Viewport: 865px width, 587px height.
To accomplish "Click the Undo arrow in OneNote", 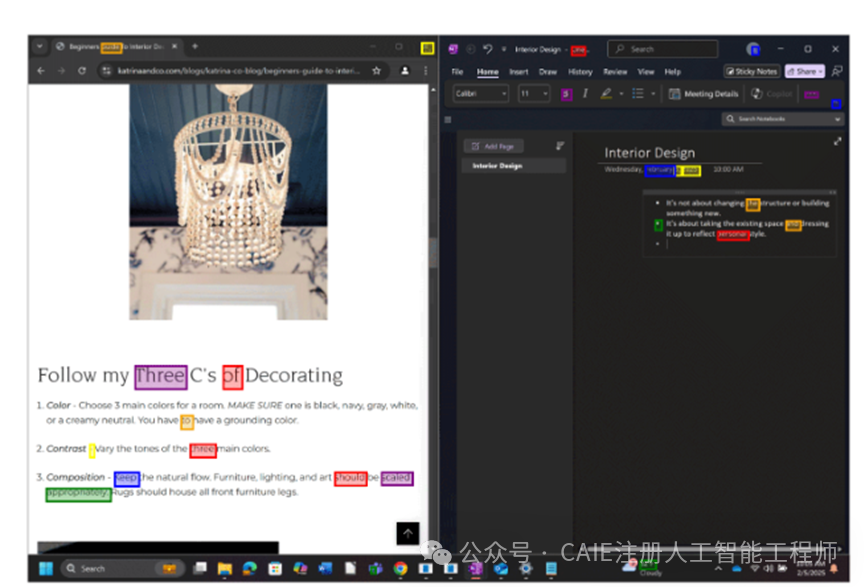I will pos(487,49).
